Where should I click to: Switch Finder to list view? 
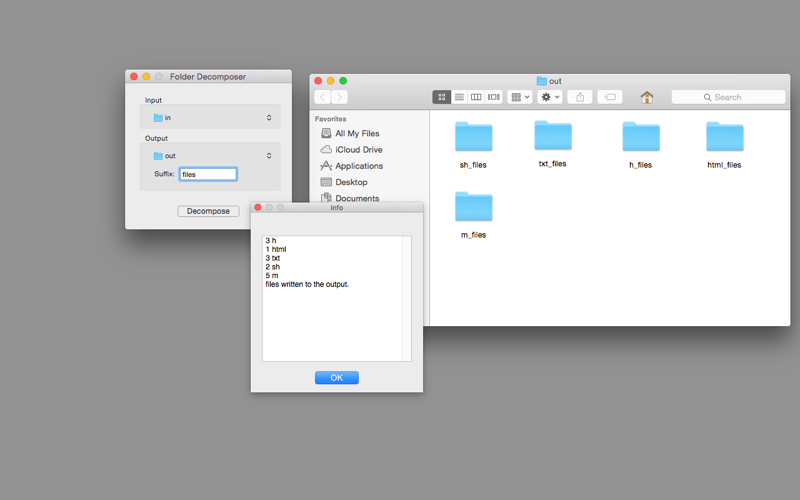pos(459,97)
